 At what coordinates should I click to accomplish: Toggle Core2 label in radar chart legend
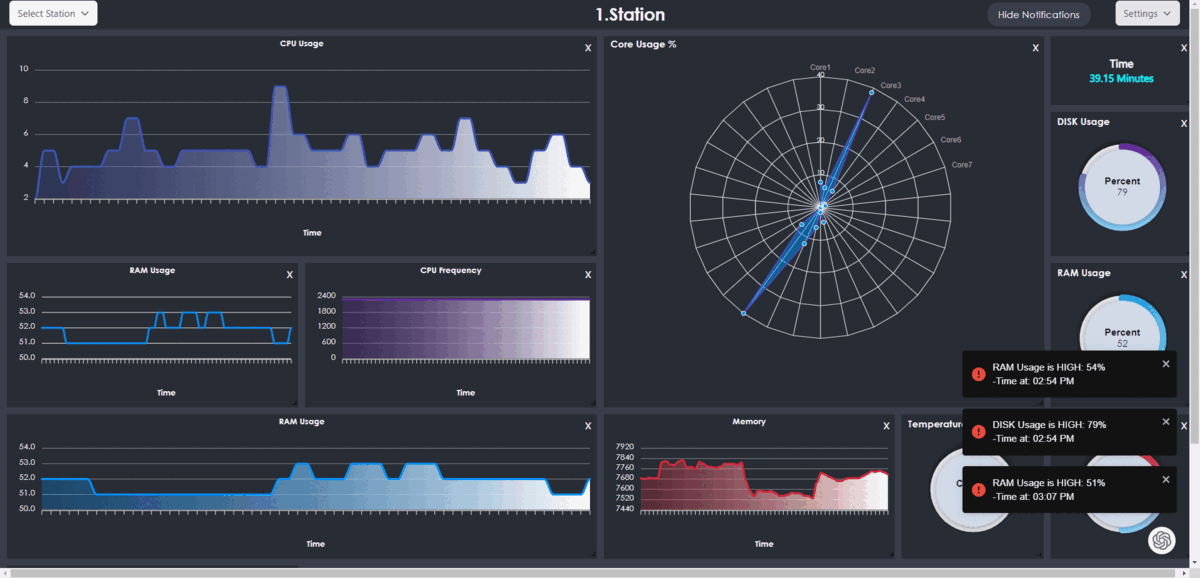click(x=865, y=71)
